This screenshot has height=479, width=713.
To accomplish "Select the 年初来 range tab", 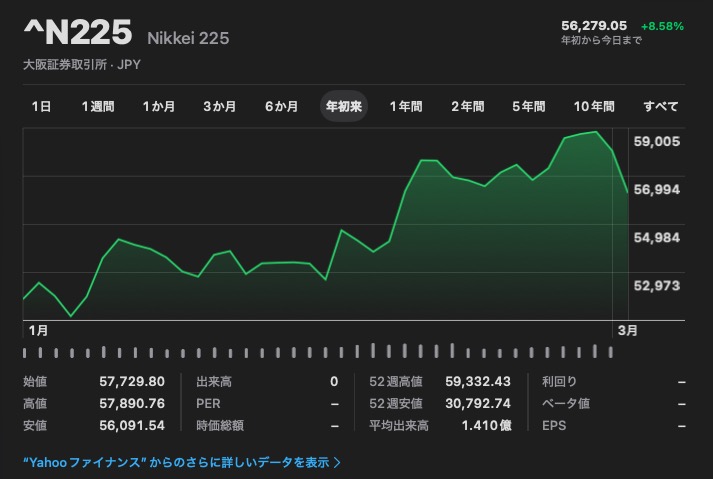I will (344, 106).
